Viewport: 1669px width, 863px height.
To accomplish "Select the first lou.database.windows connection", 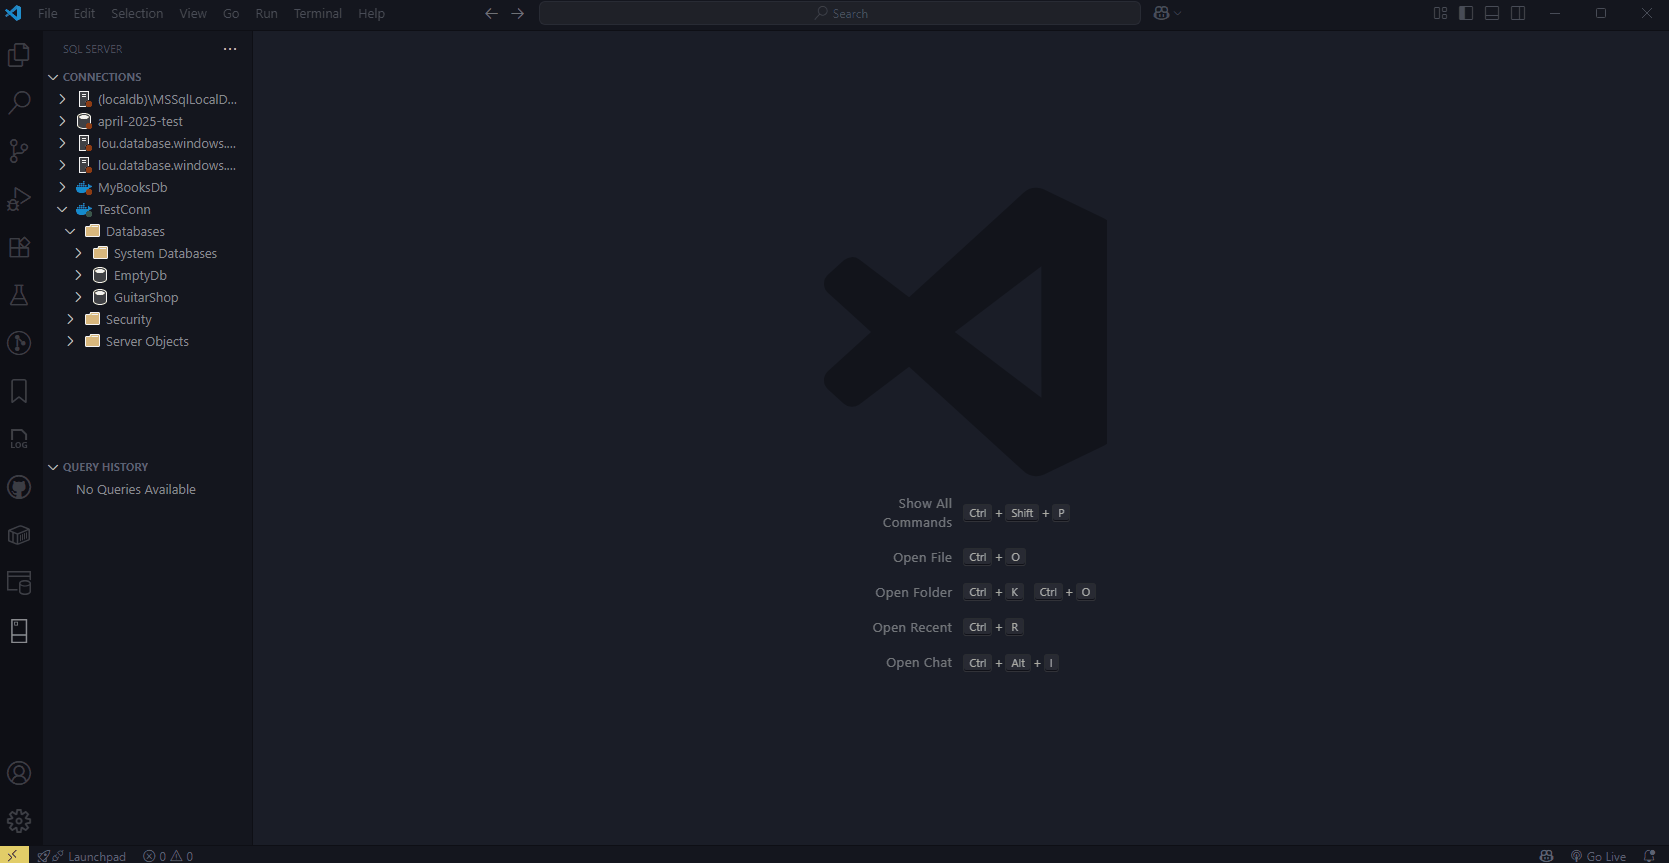I will tap(167, 143).
